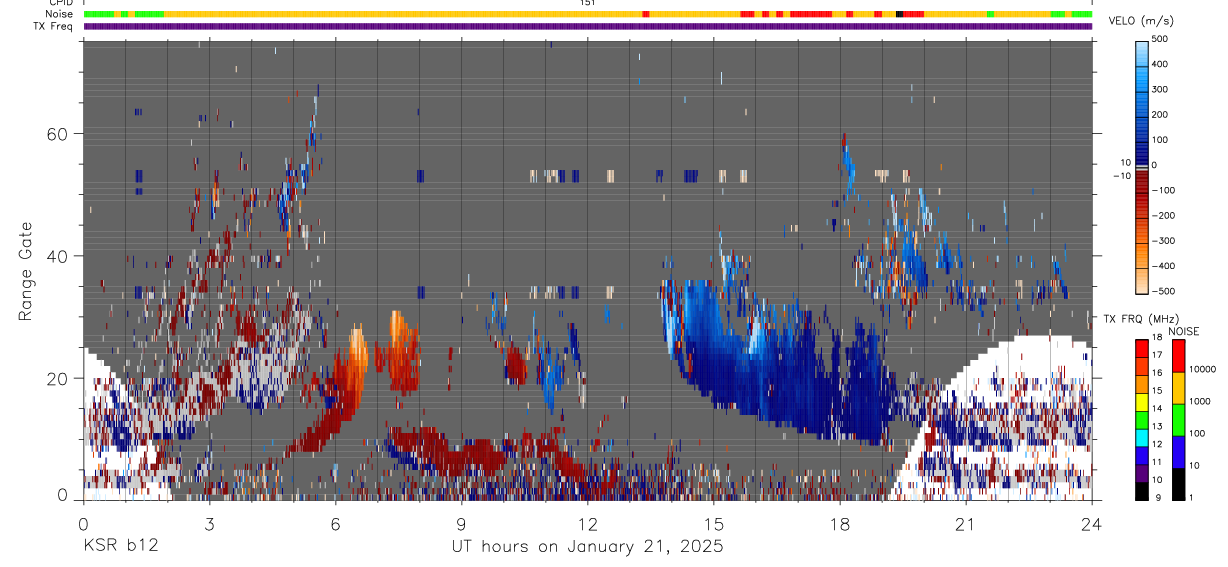Click the -400 value on the velocity scale
The width and height of the screenshot is (1228, 567).
1163,266
